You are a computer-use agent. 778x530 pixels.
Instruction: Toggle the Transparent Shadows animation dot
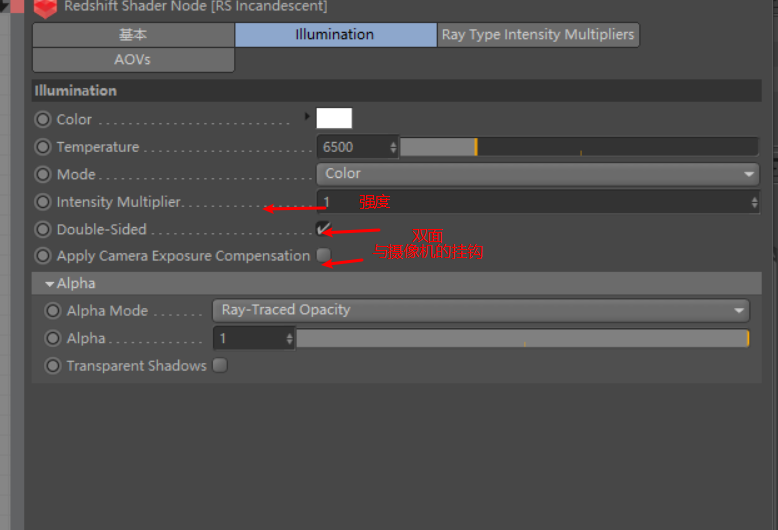point(53,366)
